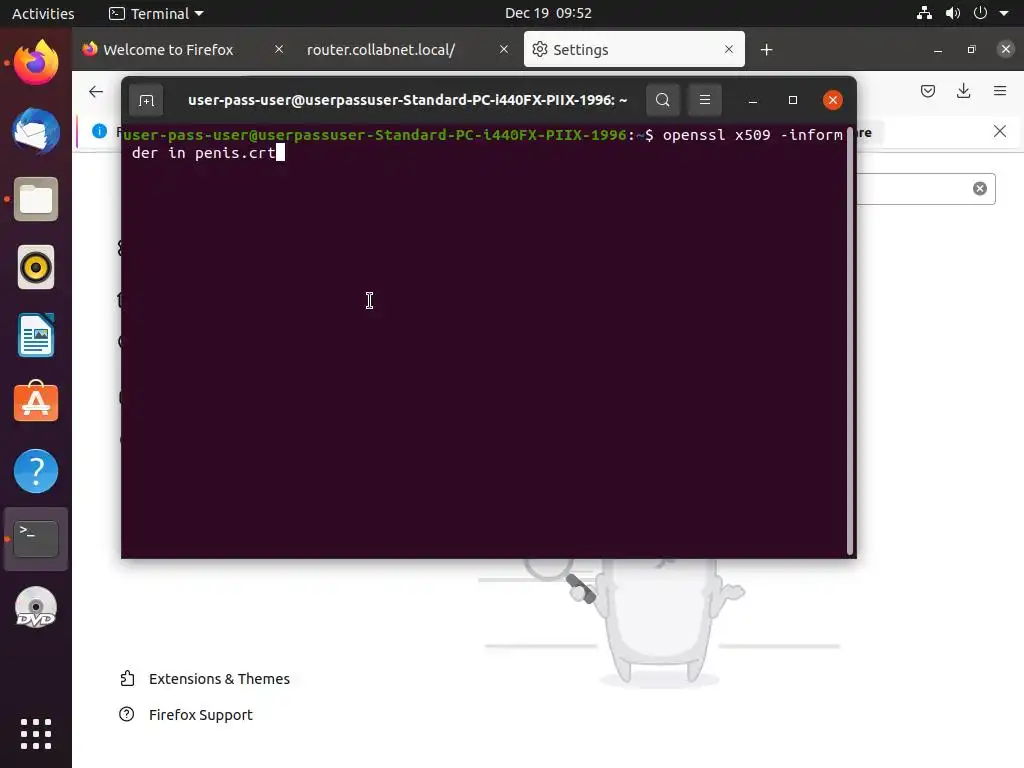This screenshot has width=1024, height=768.
Task: Open the DVD disc icon in the dock
Action: click(36, 607)
